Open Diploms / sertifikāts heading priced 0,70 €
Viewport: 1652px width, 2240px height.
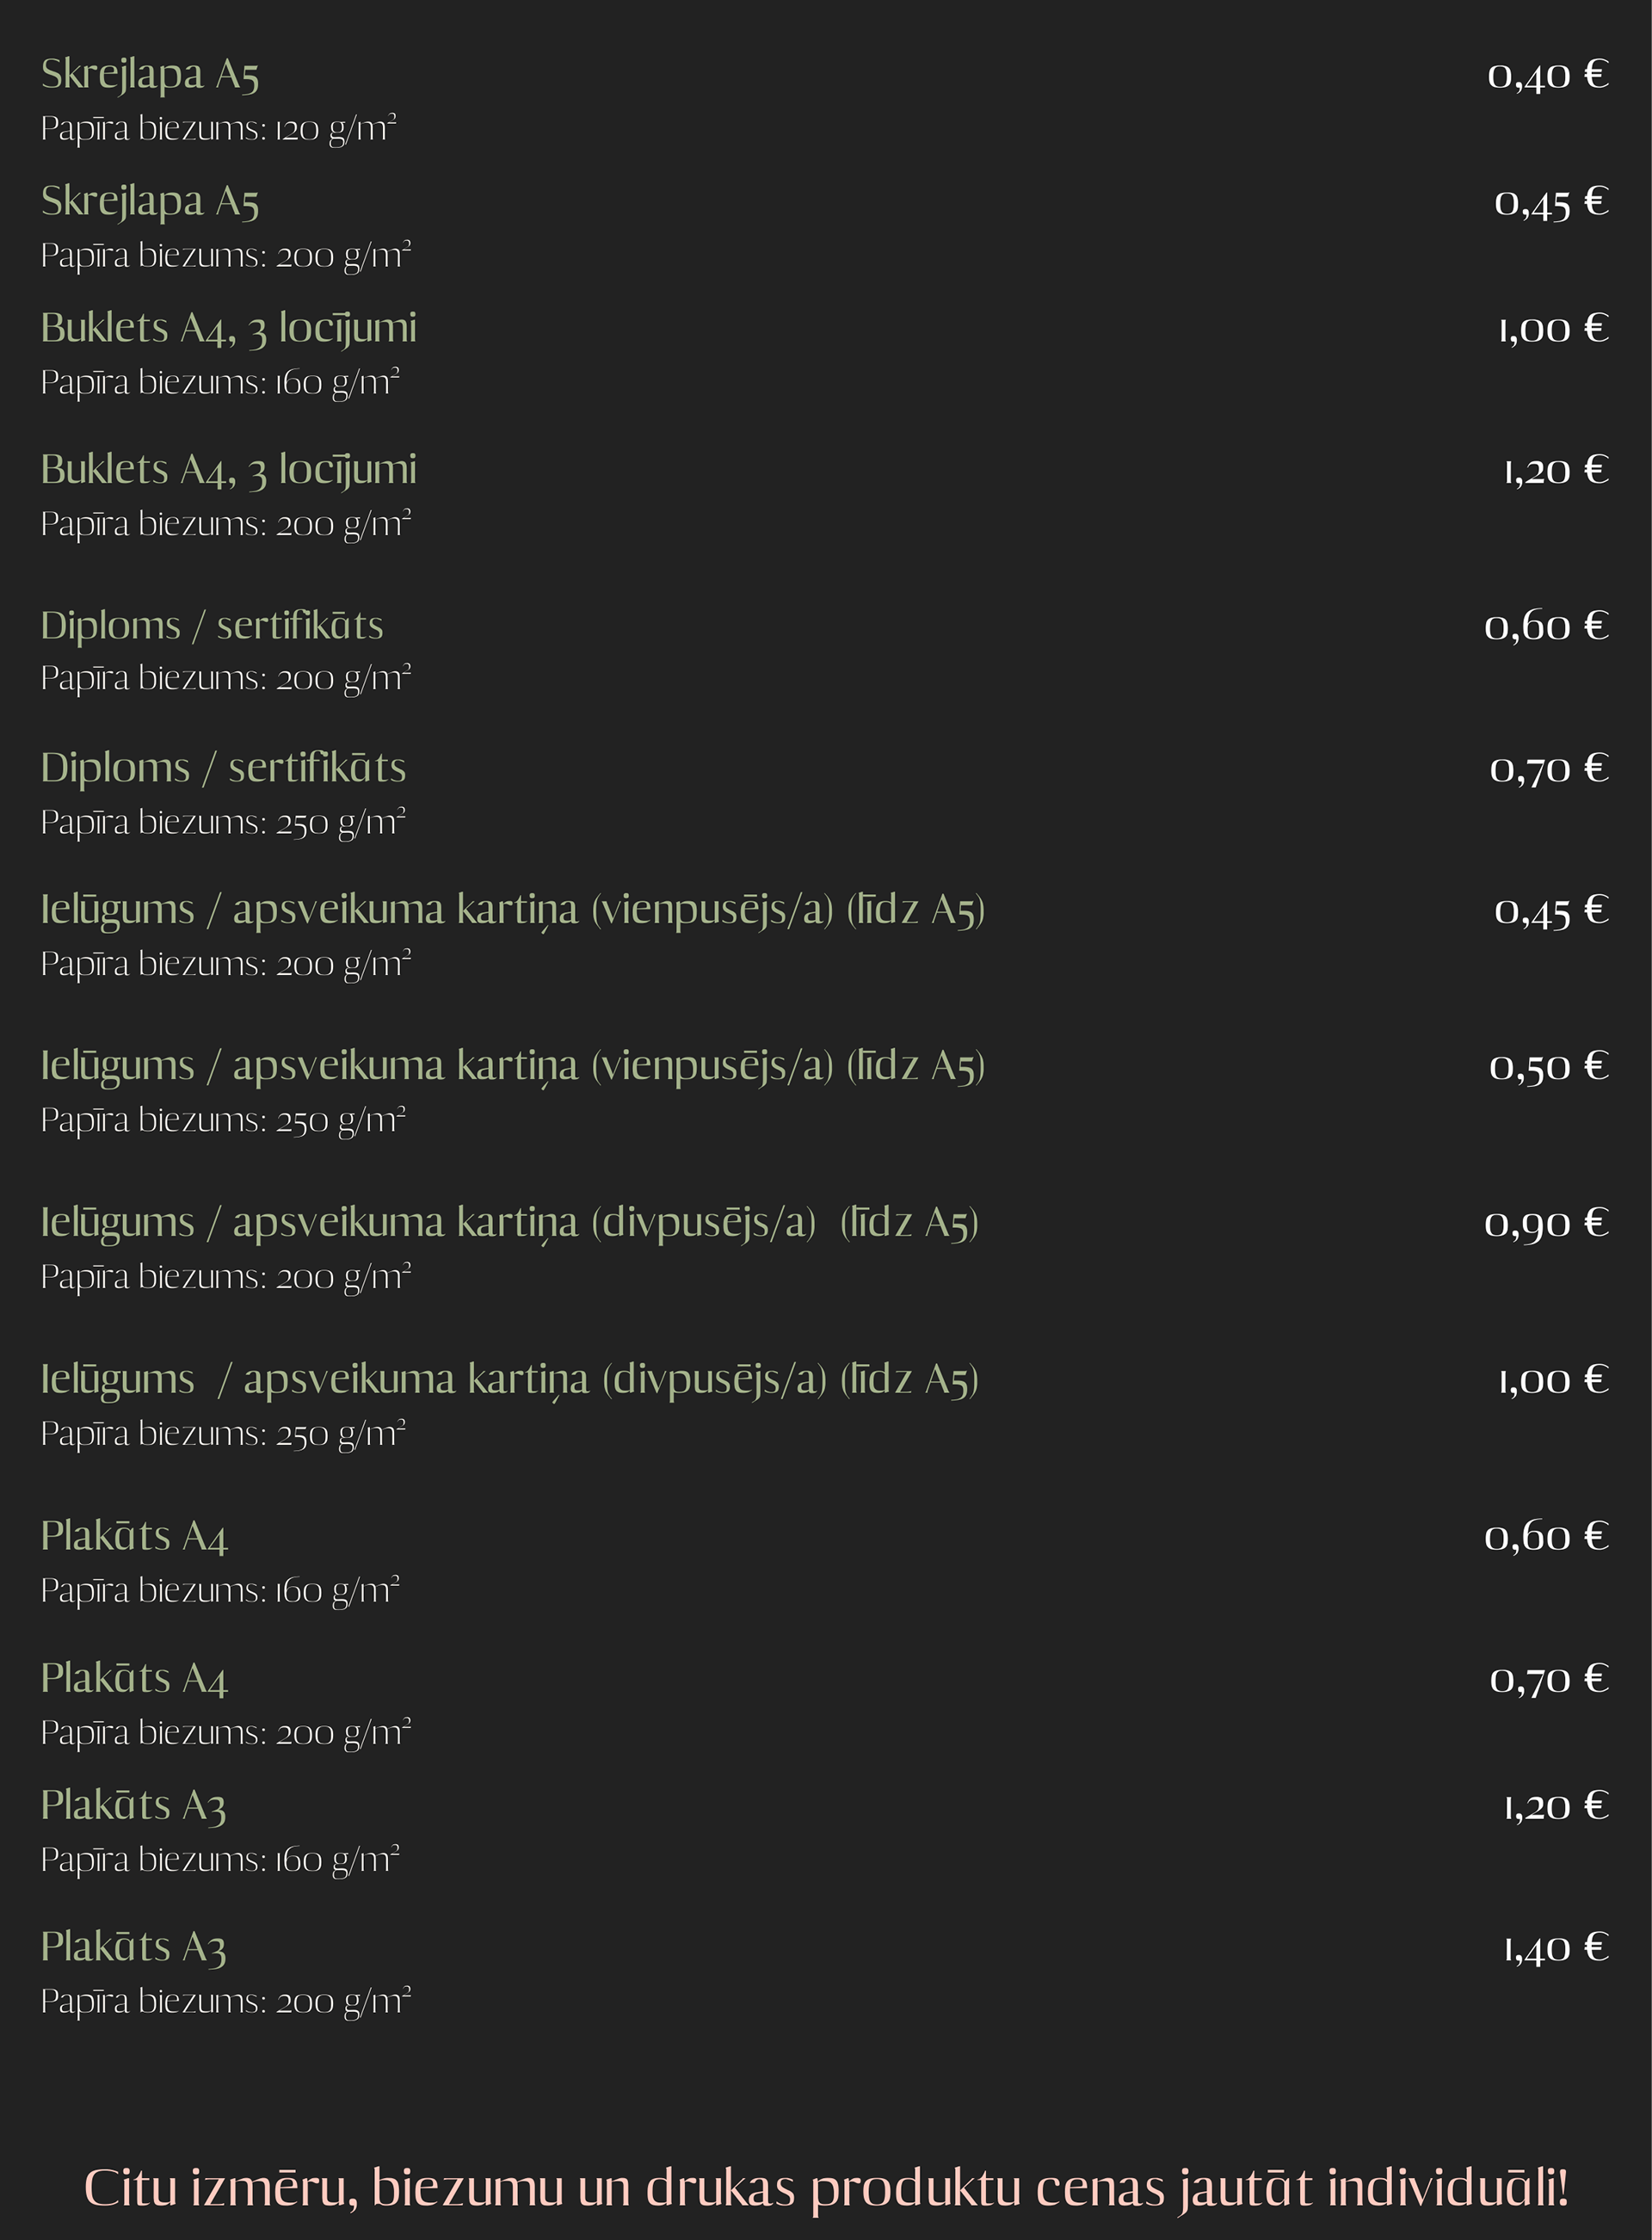pyautogui.click(x=223, y=768)
